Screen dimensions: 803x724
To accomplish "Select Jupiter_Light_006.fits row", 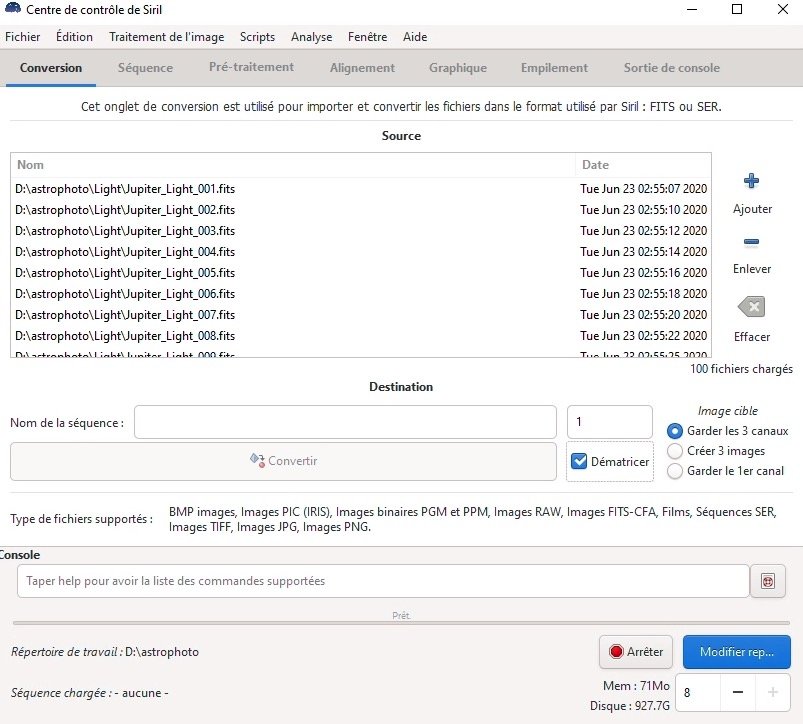I will click(x=361, y=294).
